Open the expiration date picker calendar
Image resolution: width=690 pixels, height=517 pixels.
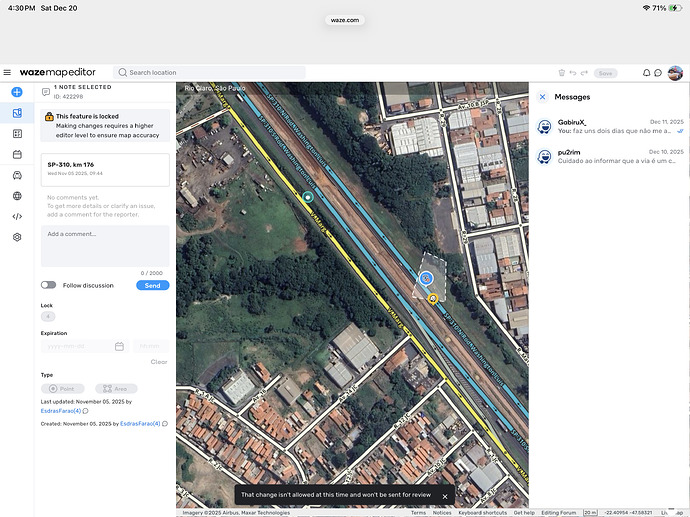(x=119, y=346)
